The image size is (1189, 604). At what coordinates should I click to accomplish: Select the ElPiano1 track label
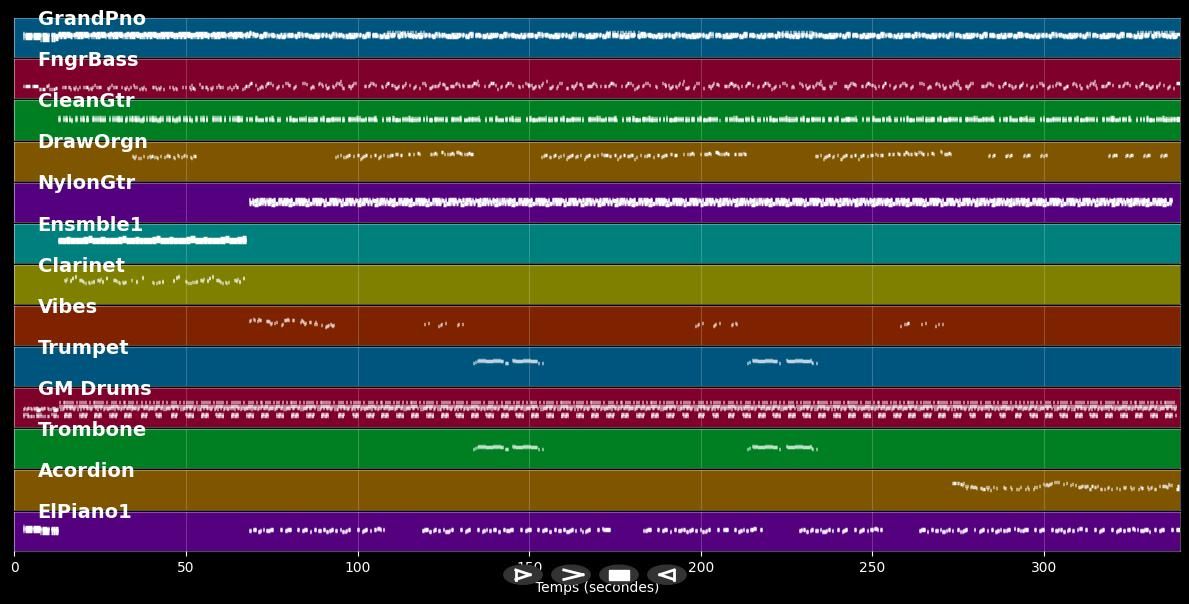[84, 512]
